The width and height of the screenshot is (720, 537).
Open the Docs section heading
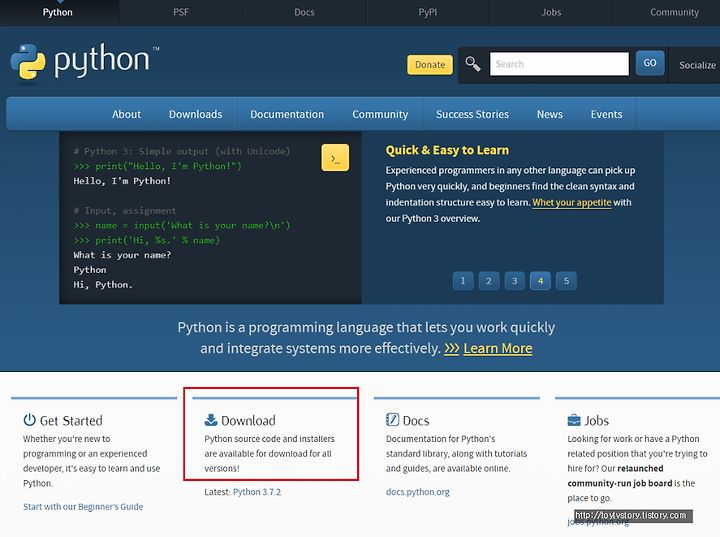coord(416,421)
